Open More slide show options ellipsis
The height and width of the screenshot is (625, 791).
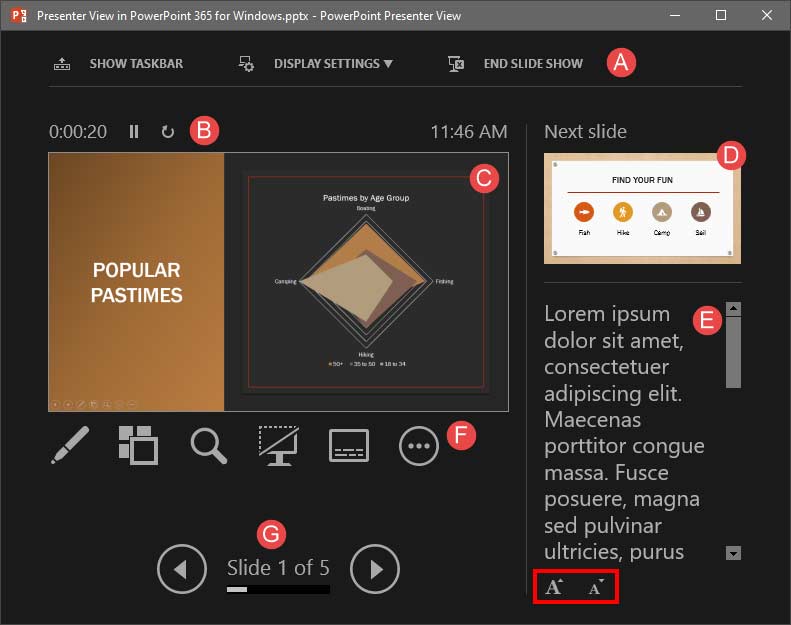(x=419, y=446)
